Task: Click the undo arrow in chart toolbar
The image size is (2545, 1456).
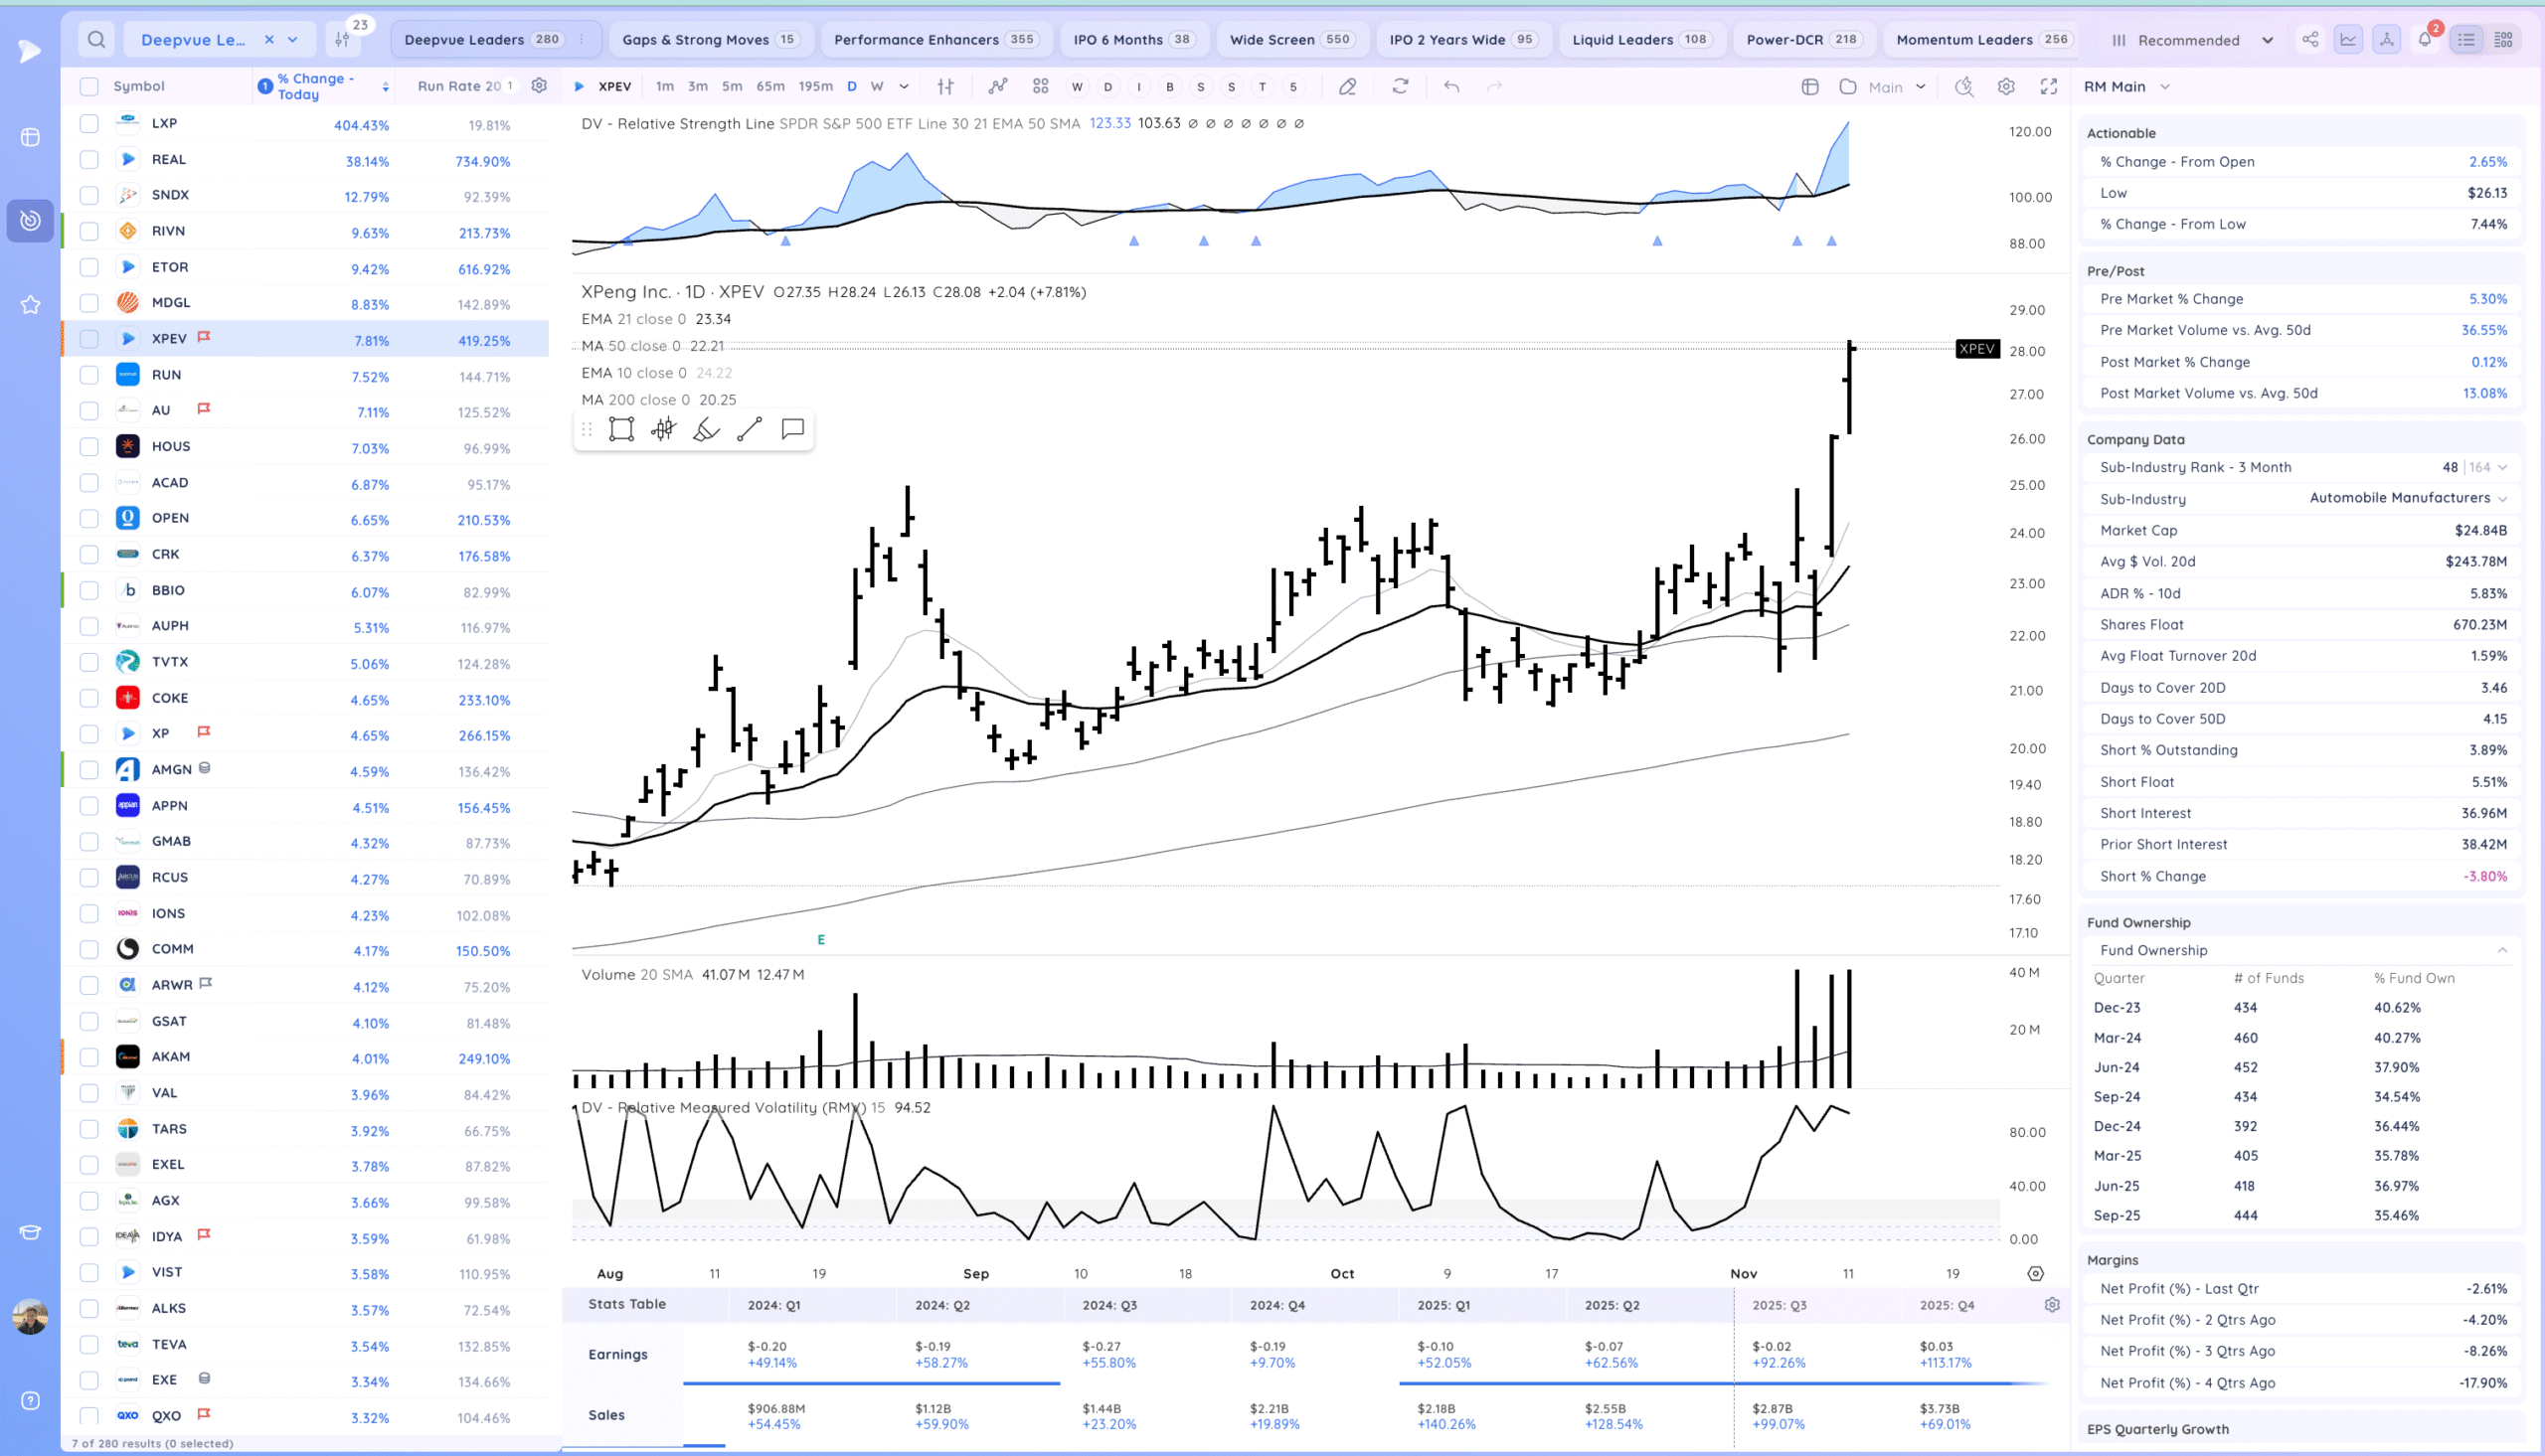Action: [x=1452, y=87]
